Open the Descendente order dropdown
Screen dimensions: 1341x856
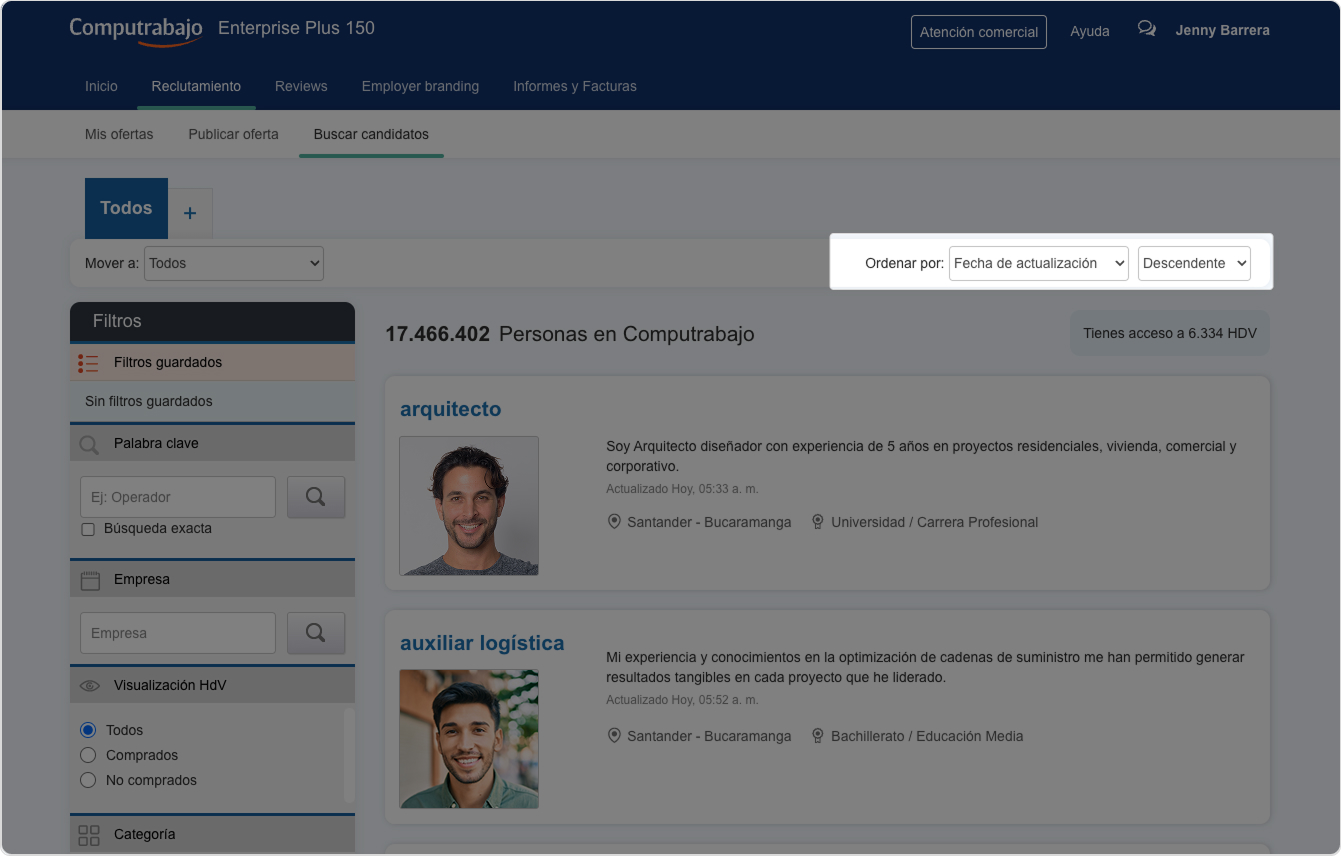[1194, 263]
